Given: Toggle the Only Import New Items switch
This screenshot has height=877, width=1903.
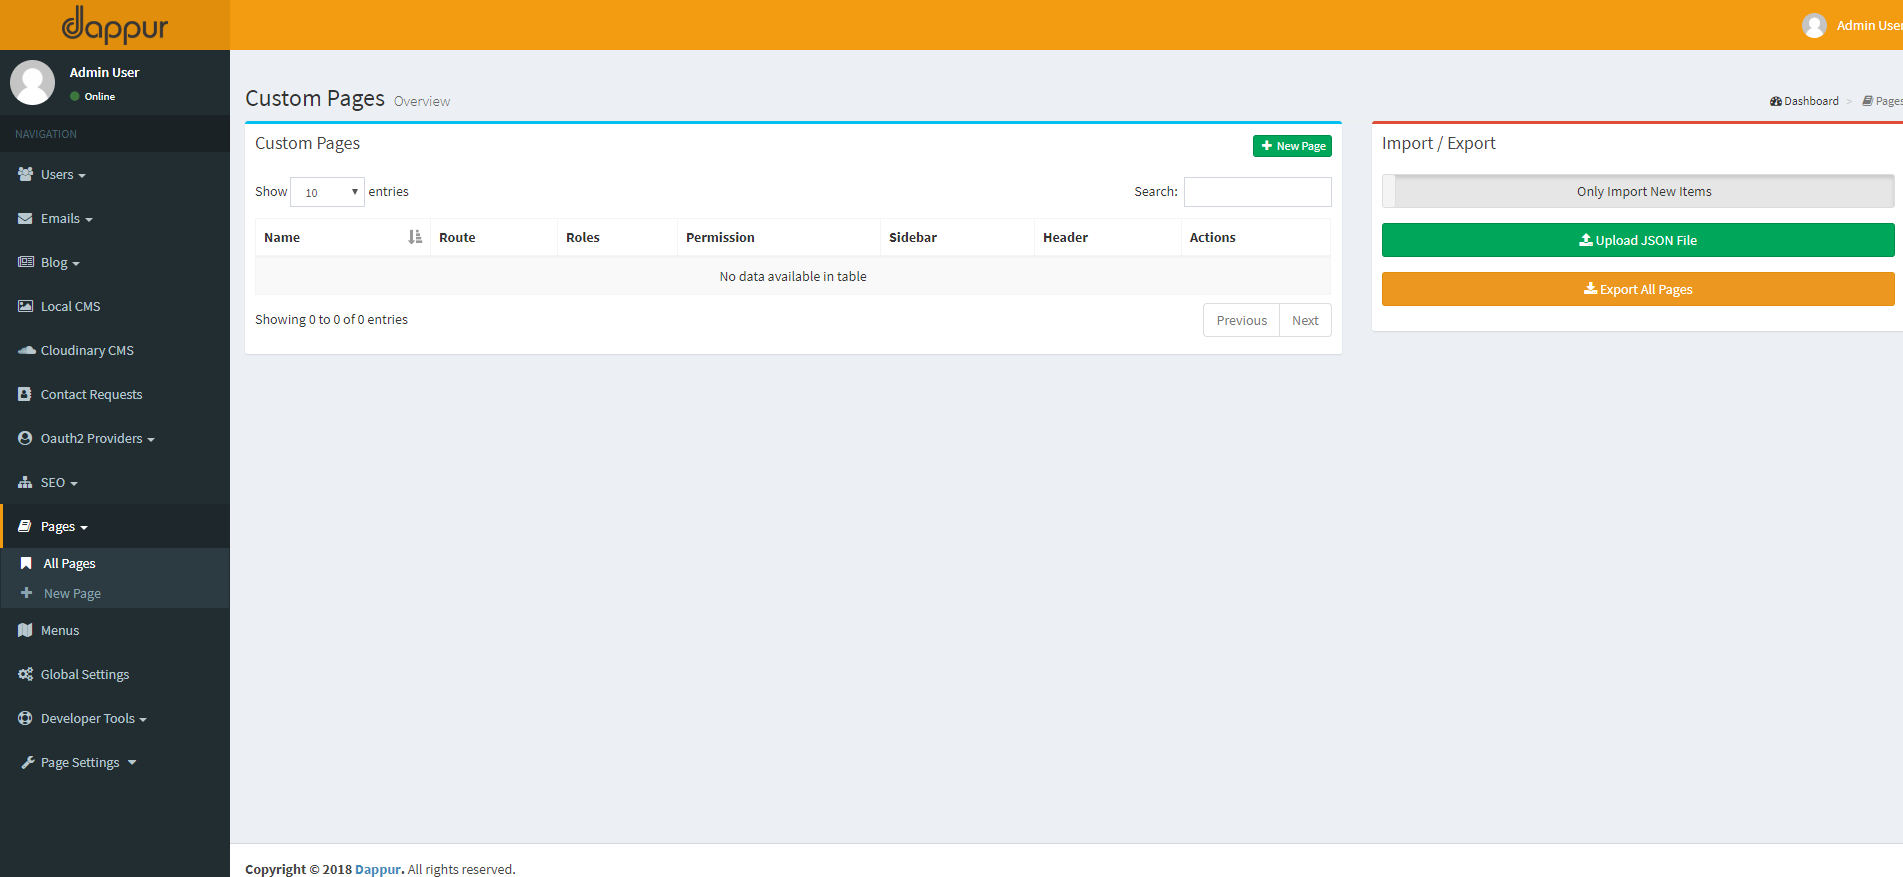Looking at the screenshot, I should [x=1638, y=191].
